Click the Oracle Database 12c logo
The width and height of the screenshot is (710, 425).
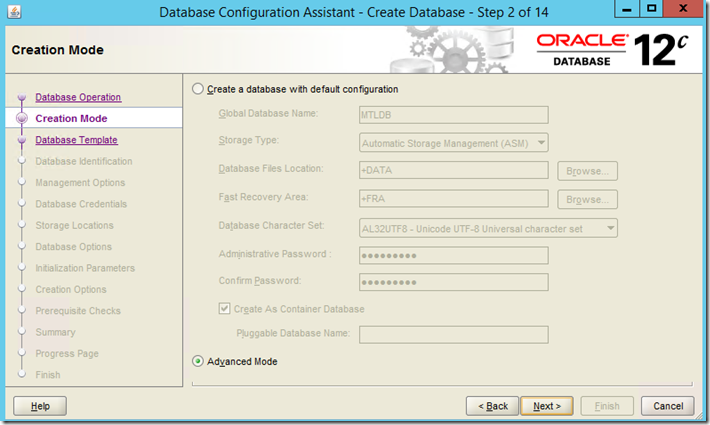(x=612, y=50)
